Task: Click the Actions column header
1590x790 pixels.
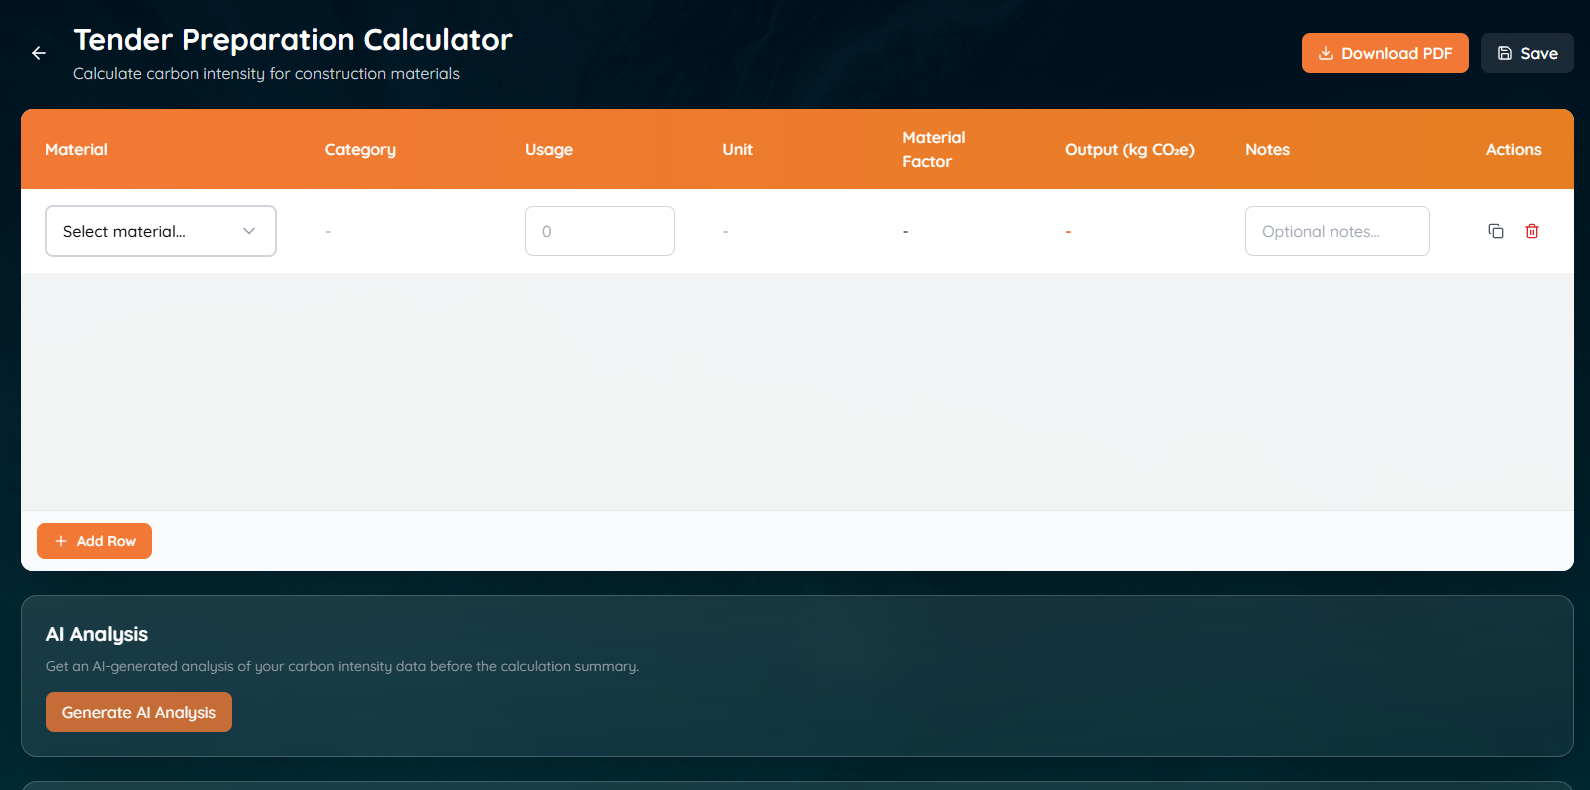Action: pyautogui.click(x=1513, y=149)
